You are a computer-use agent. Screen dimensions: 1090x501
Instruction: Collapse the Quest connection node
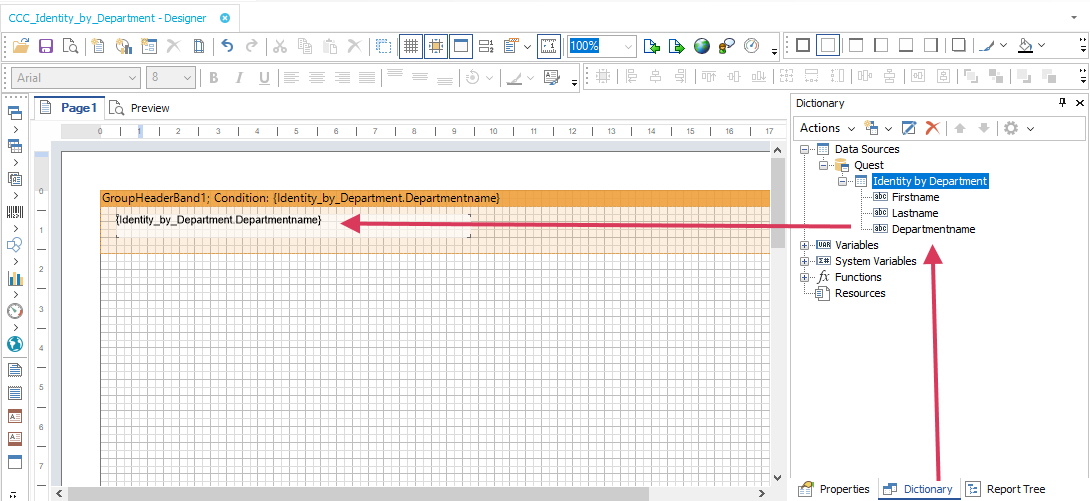(x=824, y=165)
